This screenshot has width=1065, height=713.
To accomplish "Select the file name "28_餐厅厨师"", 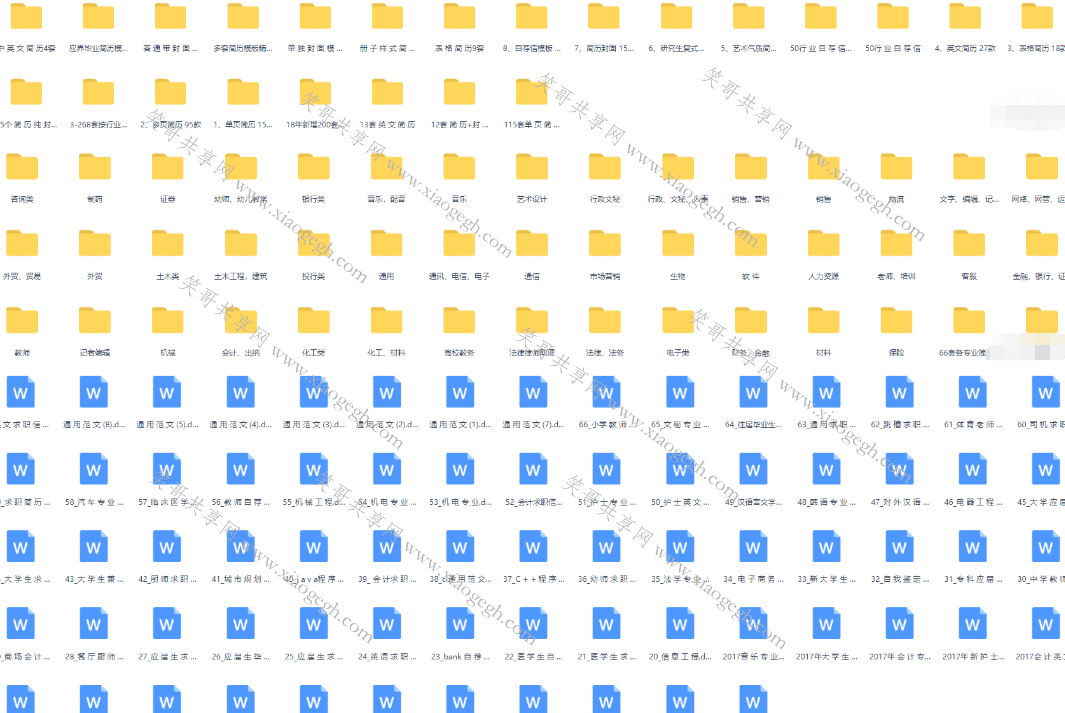I will [x=94, y=657].
